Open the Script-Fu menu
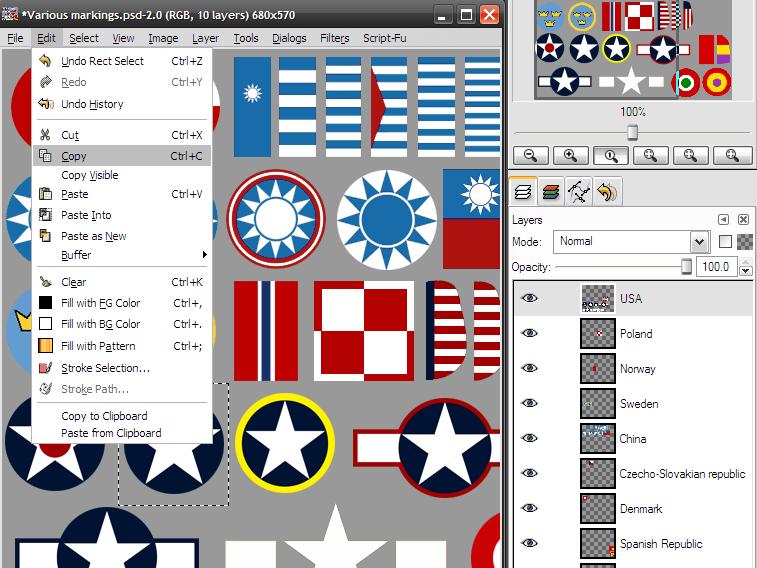757x568 pixels. (385, 38)
